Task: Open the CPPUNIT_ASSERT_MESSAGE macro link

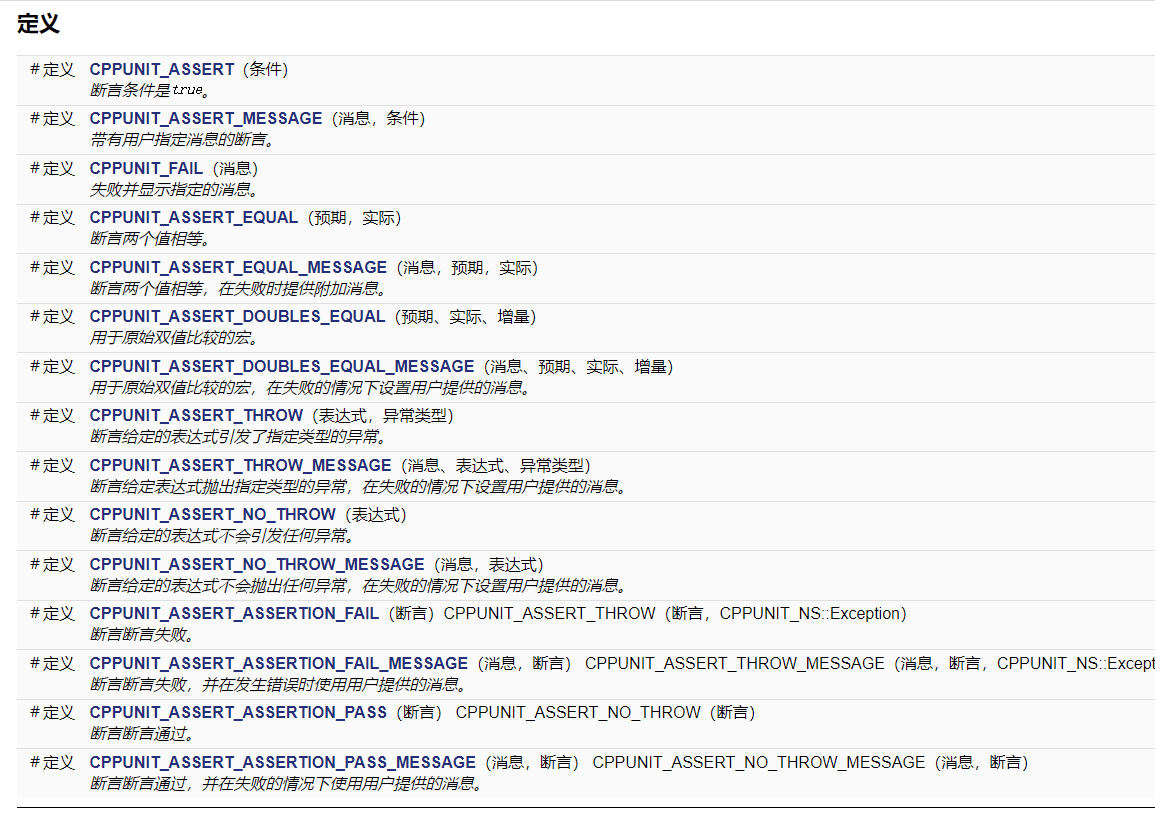Action: click(206, 119)
